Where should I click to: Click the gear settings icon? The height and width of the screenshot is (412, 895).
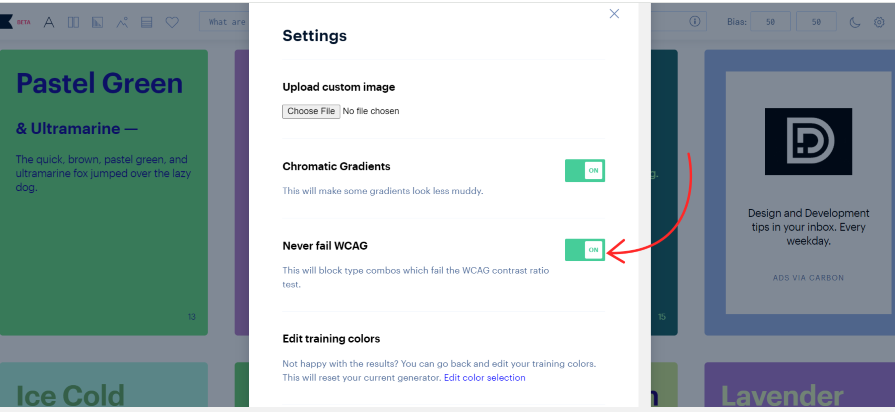(x=879, y=21)
